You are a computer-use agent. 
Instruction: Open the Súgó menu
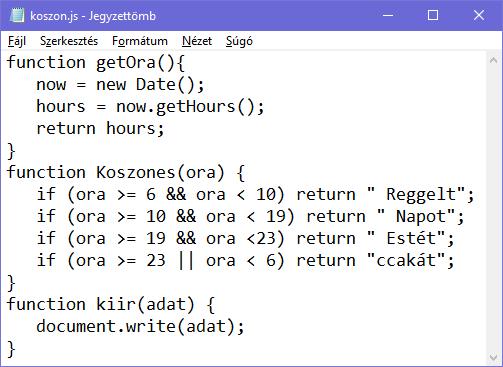click(x=239, y=41)
